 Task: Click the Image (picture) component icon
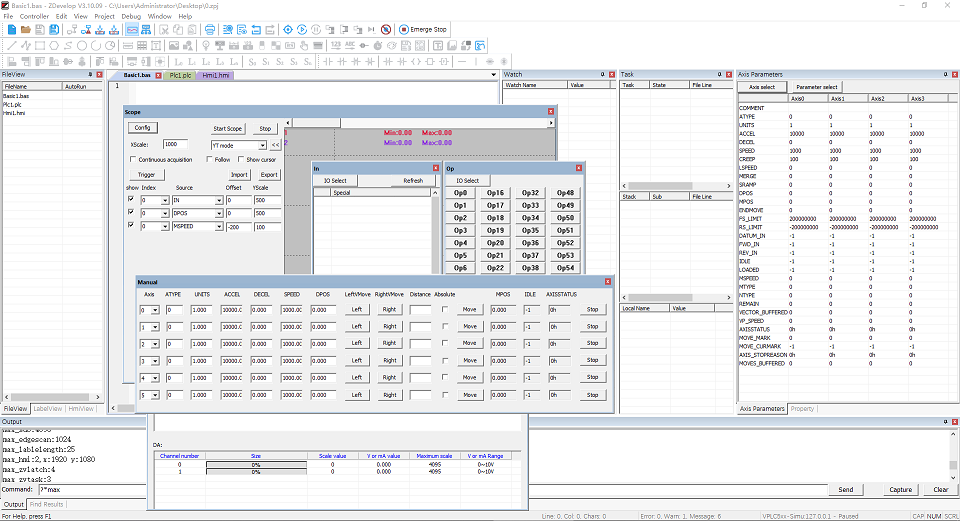[x=174, y=45]
